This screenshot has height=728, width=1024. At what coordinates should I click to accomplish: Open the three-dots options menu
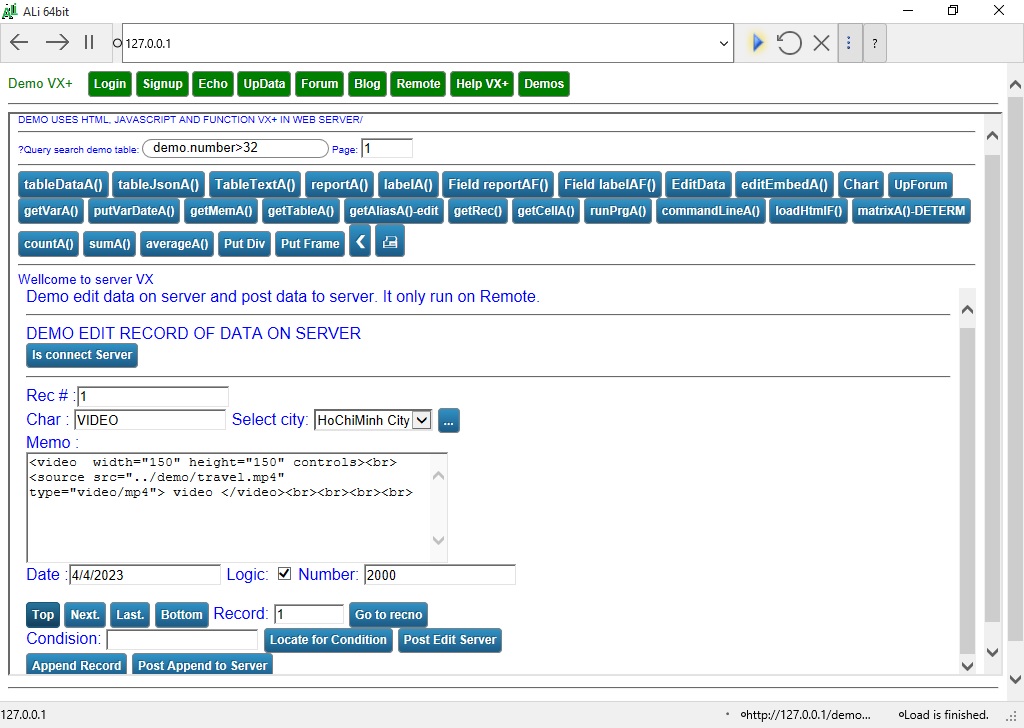(849, 43)
